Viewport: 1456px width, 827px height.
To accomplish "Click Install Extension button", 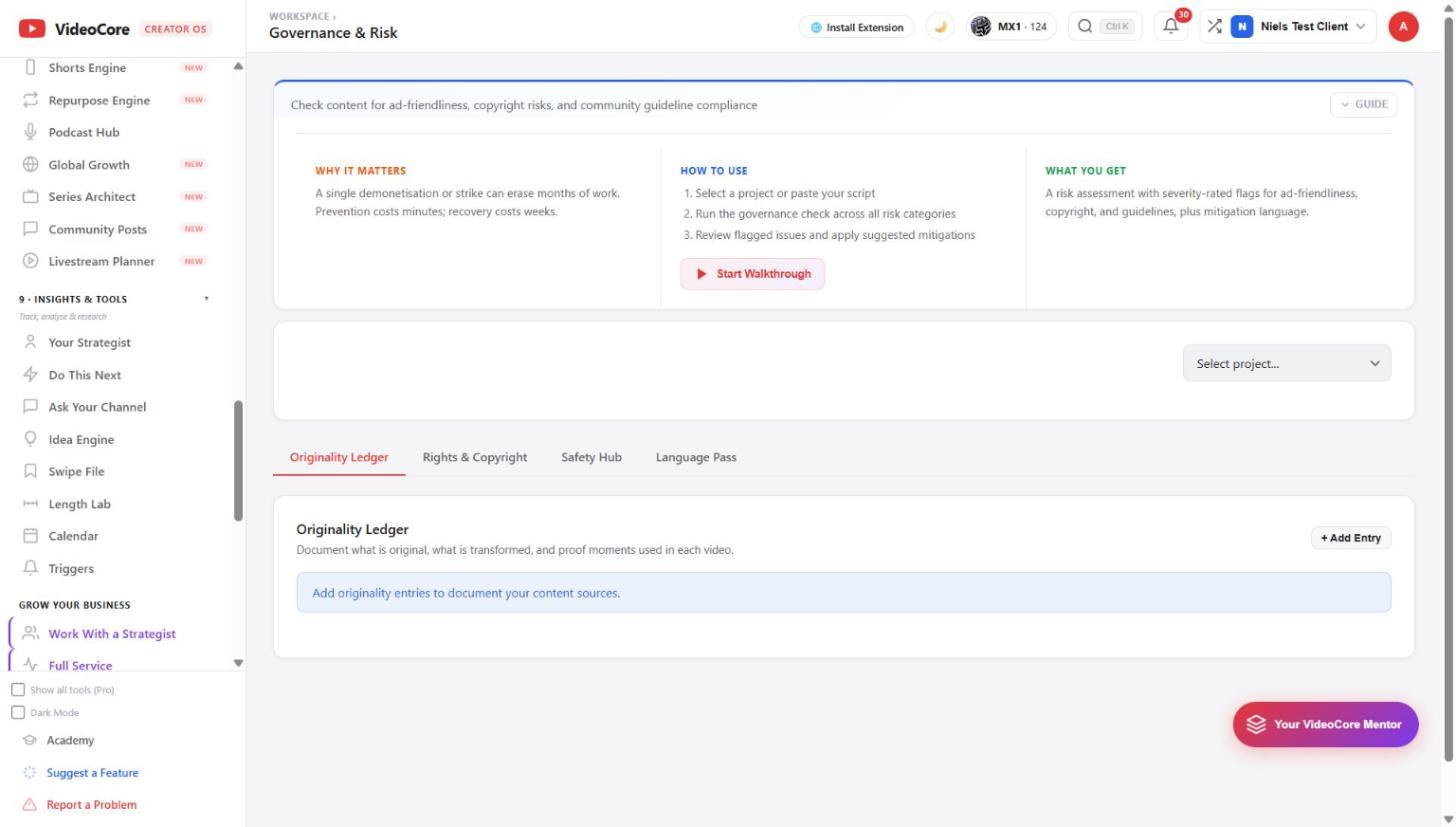I will coord(857,27).
